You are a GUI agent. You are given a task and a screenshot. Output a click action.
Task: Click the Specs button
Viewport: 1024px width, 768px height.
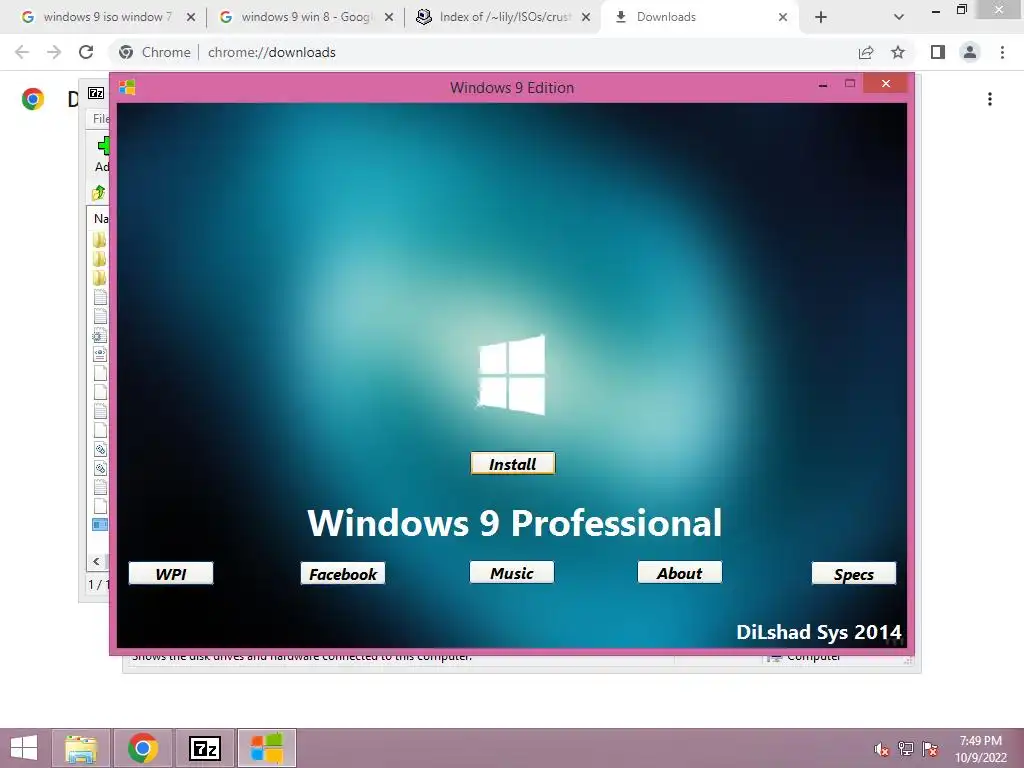tap(854, 573)
